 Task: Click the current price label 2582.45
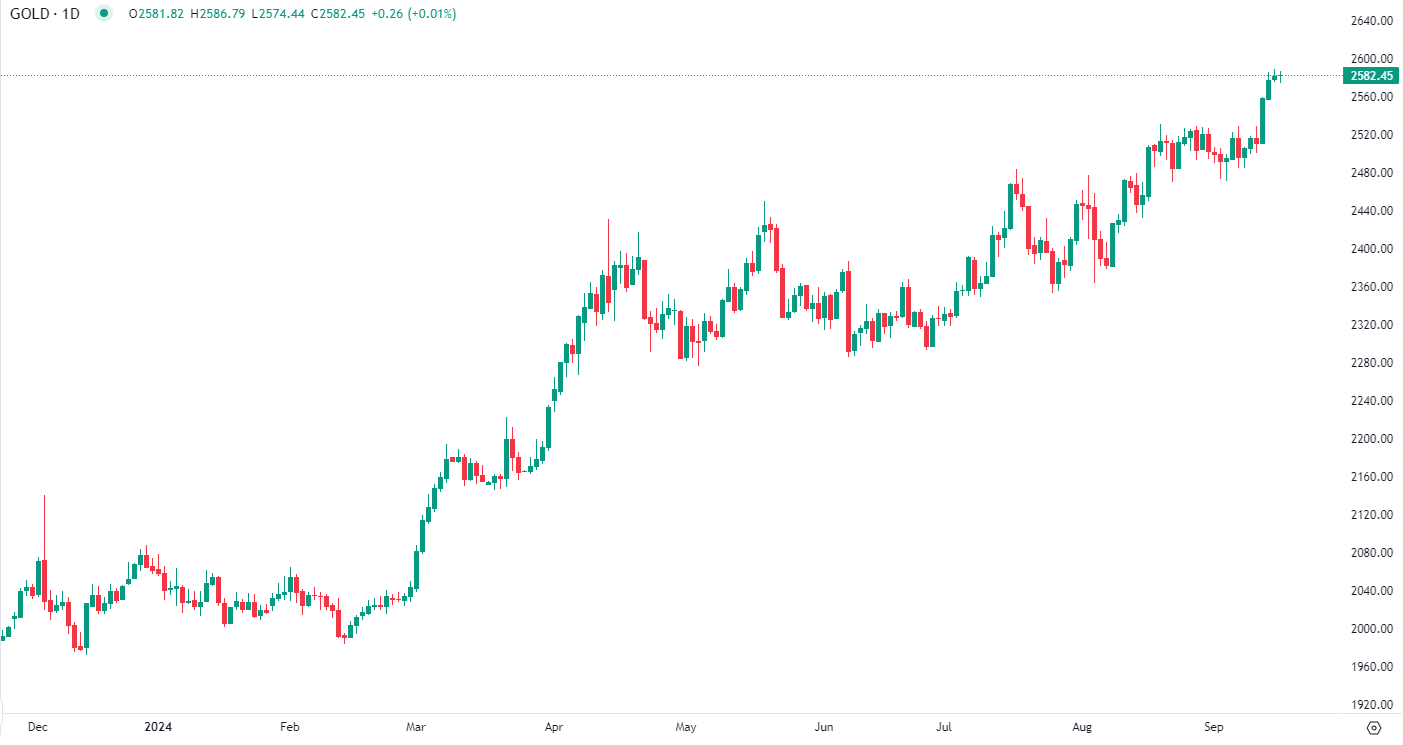click(x=1370, y=76)
